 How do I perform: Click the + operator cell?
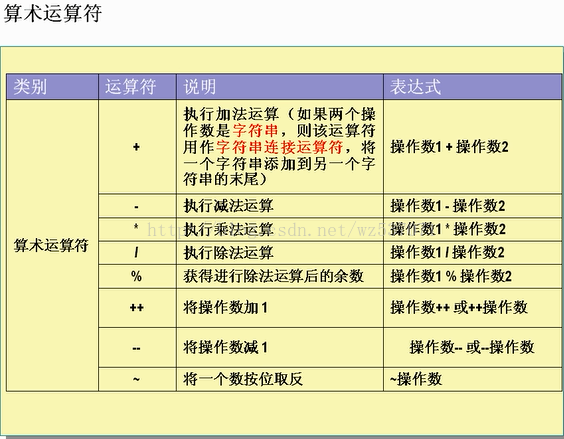click(x=136, y=147)
